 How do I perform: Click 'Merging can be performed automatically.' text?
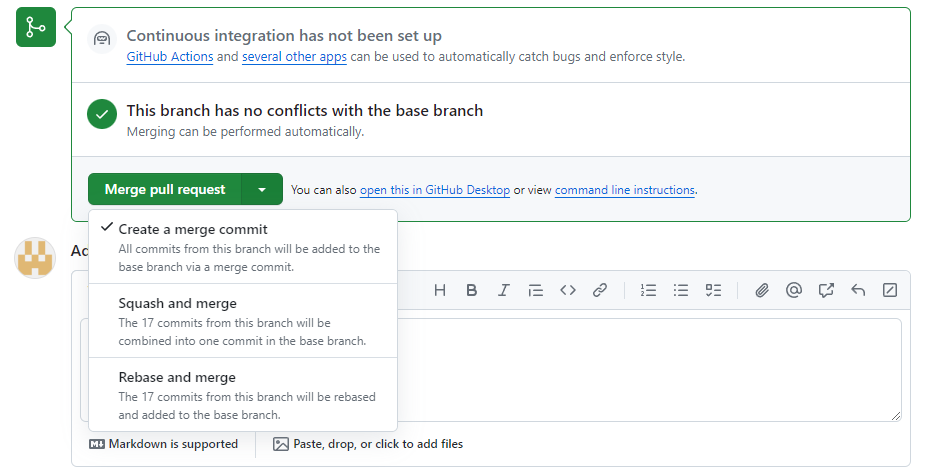[245, 132]
